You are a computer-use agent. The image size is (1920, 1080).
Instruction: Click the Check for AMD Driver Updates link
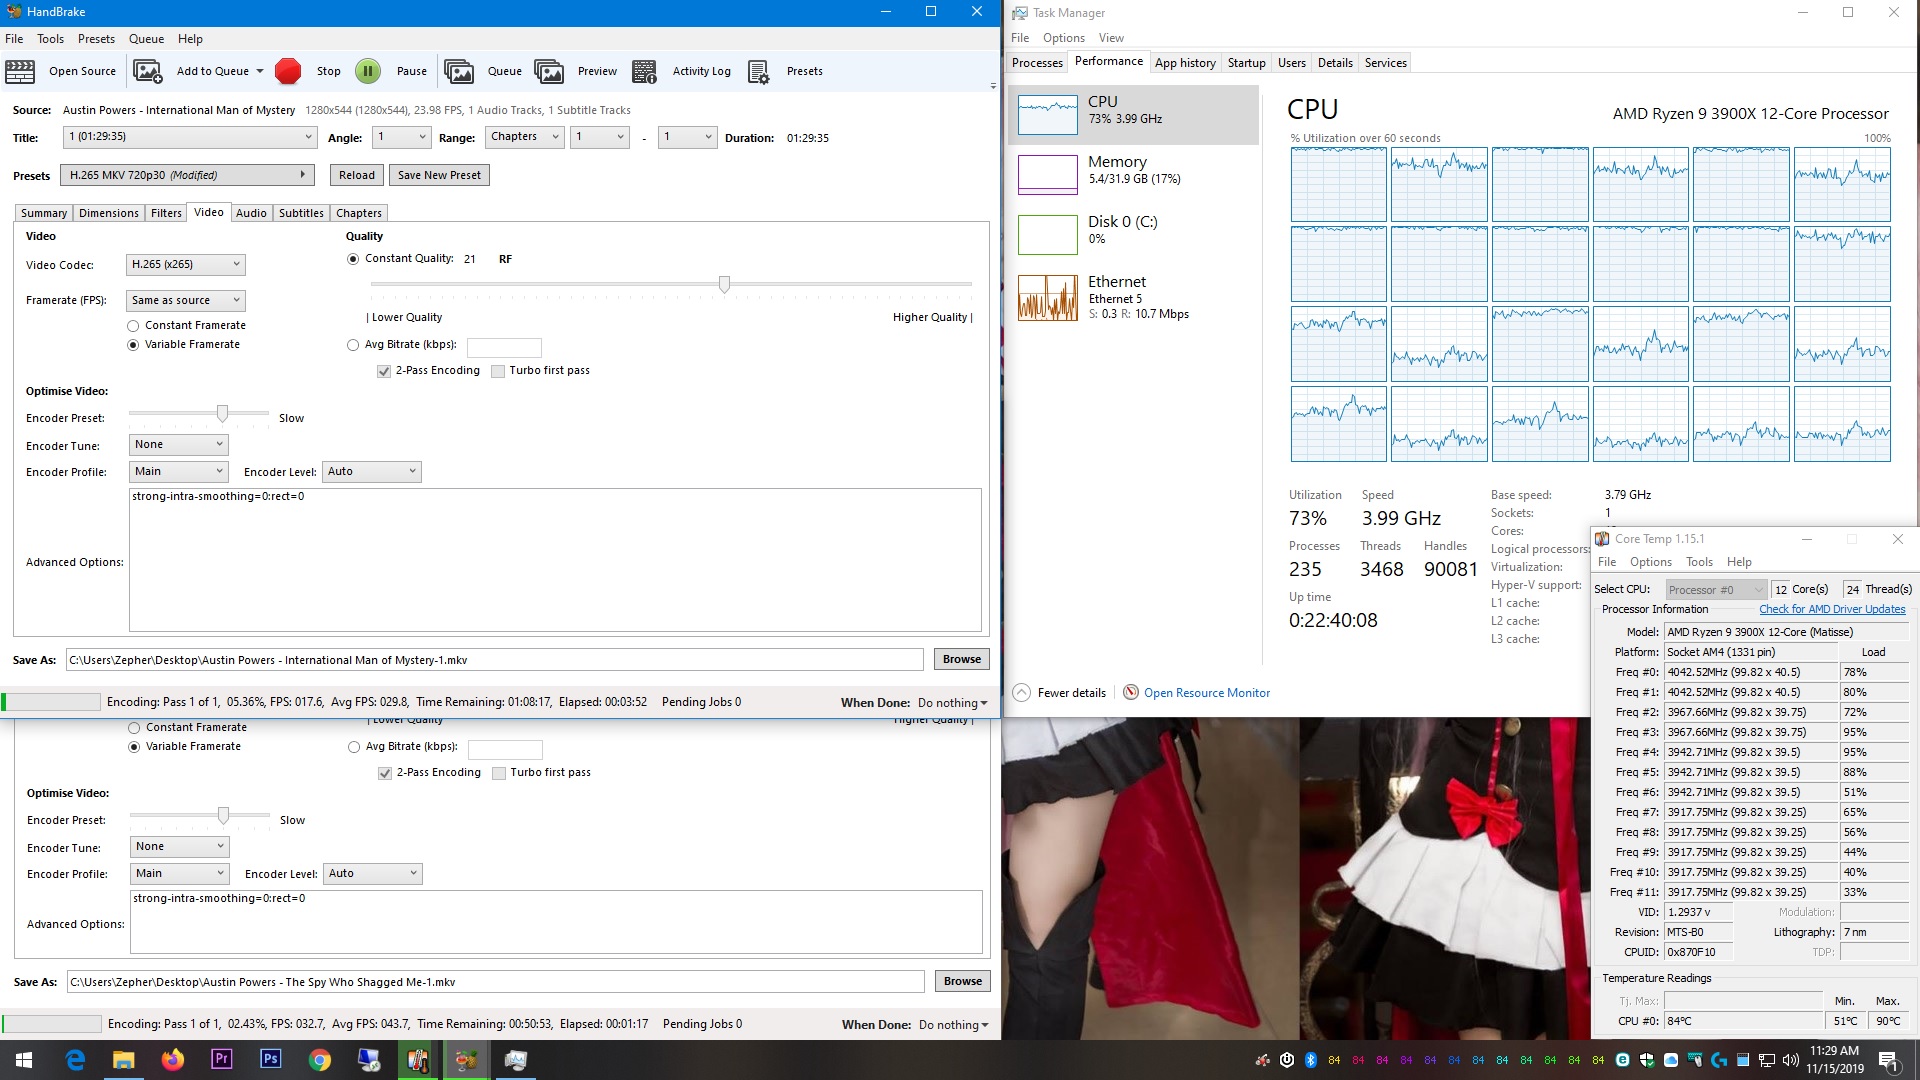coord(1832,610)
